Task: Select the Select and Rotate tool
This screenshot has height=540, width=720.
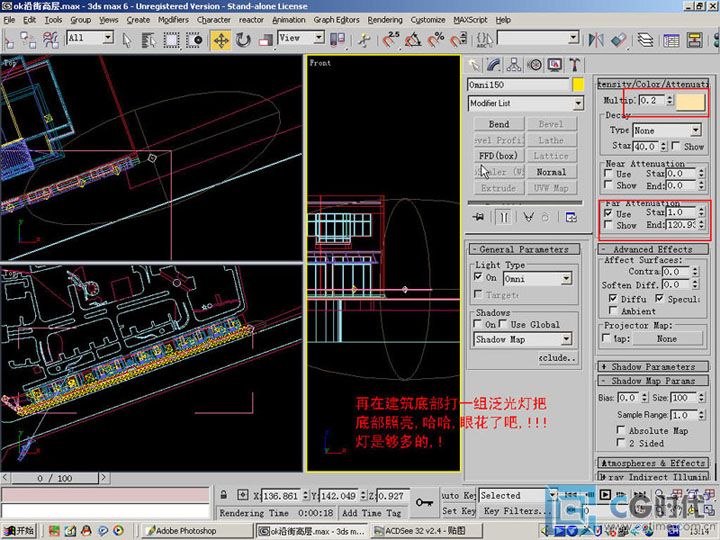Action: point(243,40)
